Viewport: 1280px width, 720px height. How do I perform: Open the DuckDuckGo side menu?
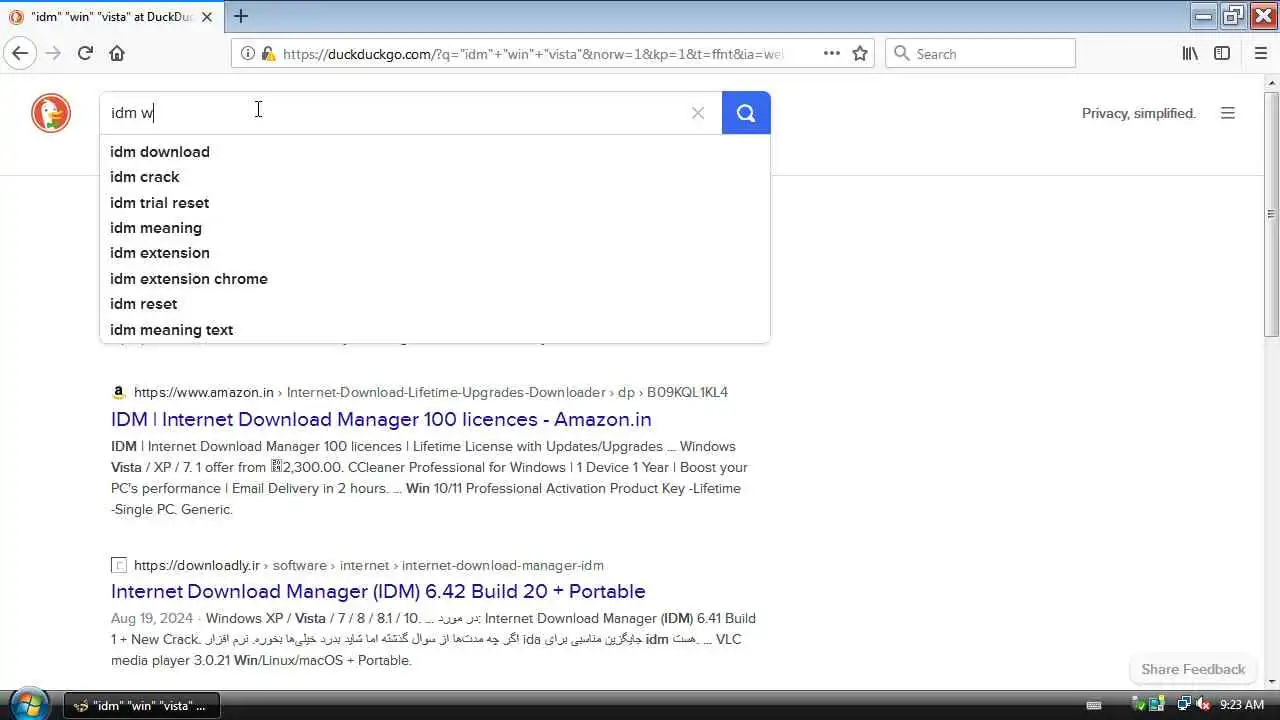click(1228, 113)
